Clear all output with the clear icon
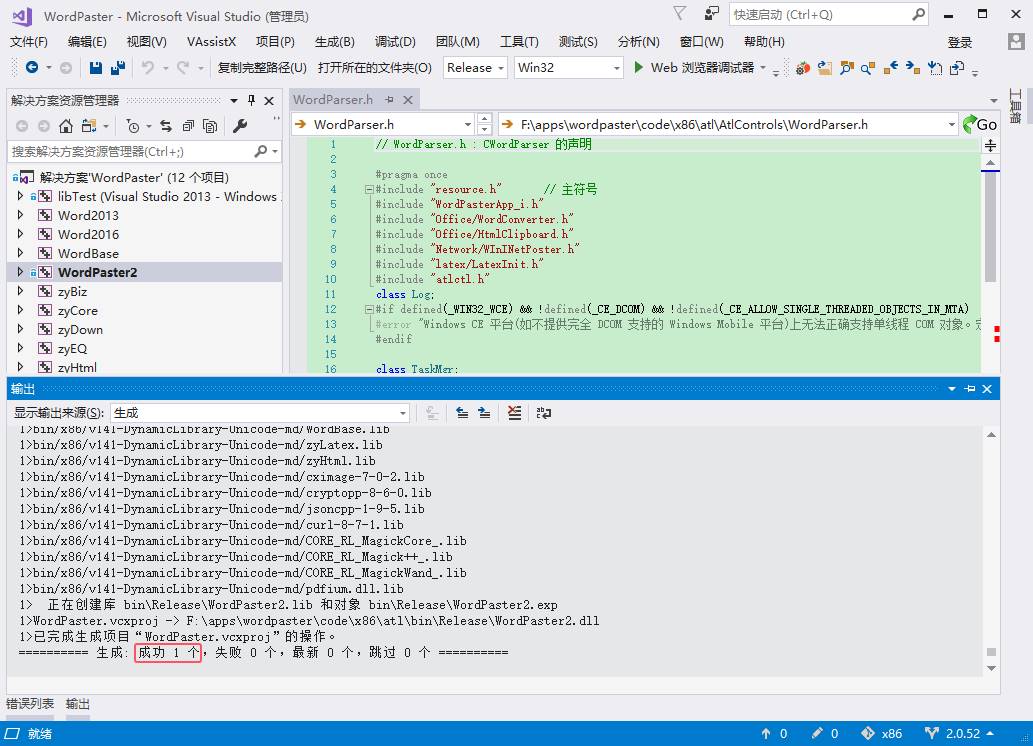Viewport: 1033px width, 746px height. coord(514,412)
